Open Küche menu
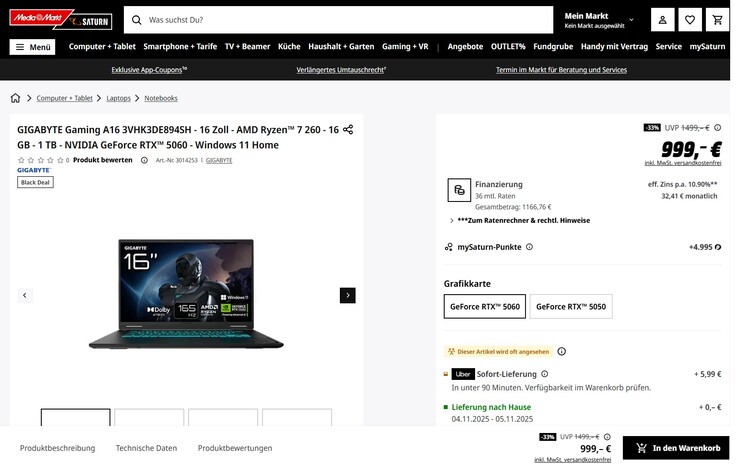 click(289, 47)
